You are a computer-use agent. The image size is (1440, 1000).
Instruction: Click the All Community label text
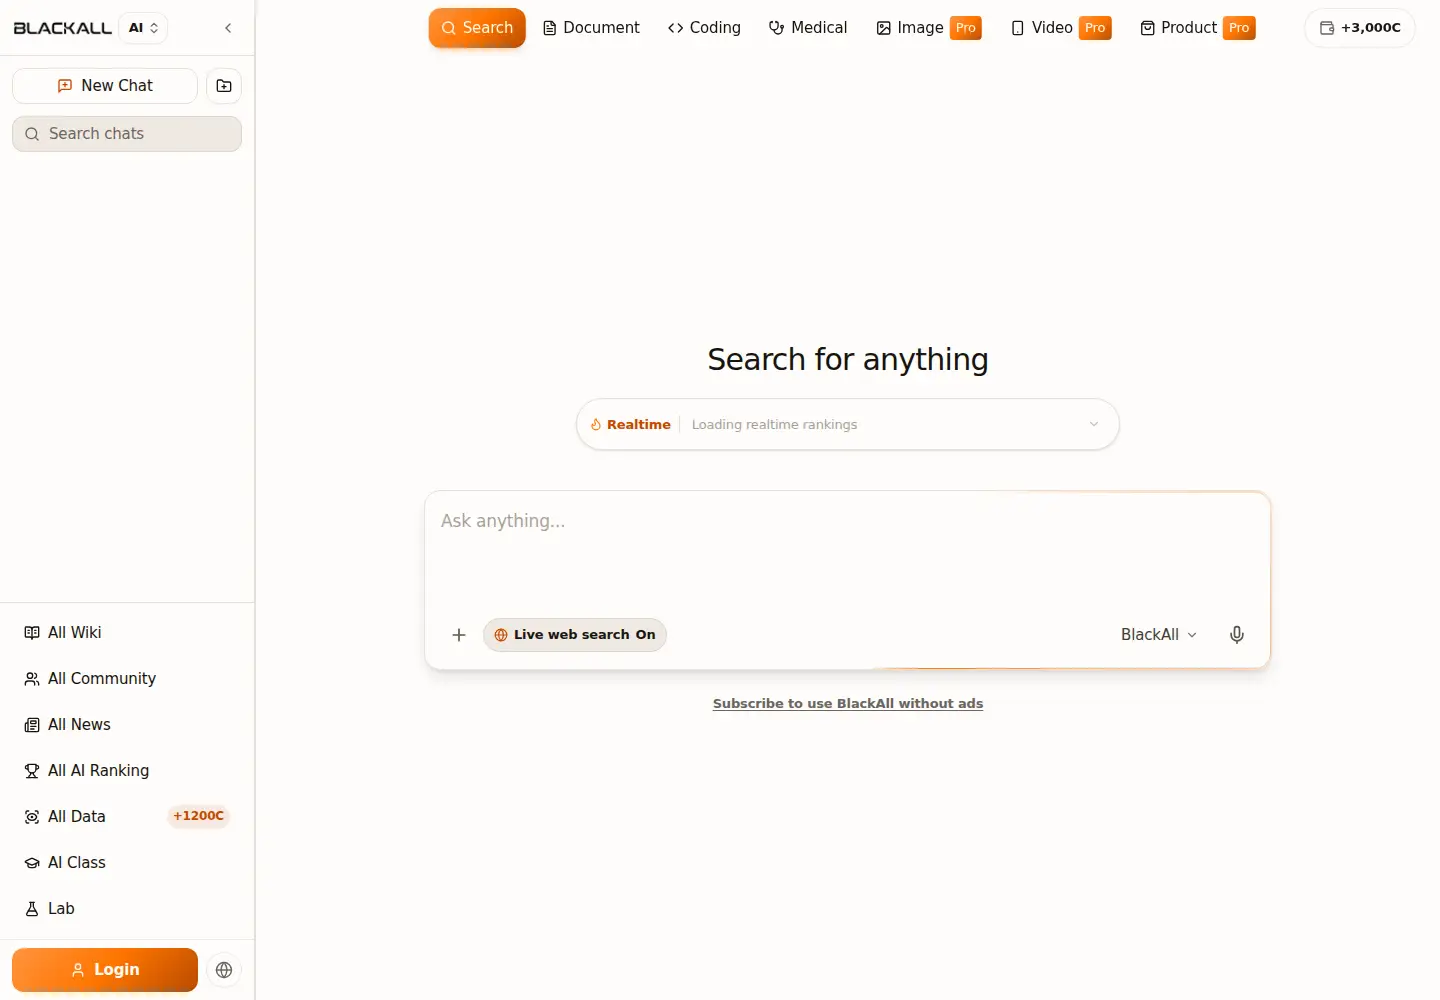click(x=102, y=679)
